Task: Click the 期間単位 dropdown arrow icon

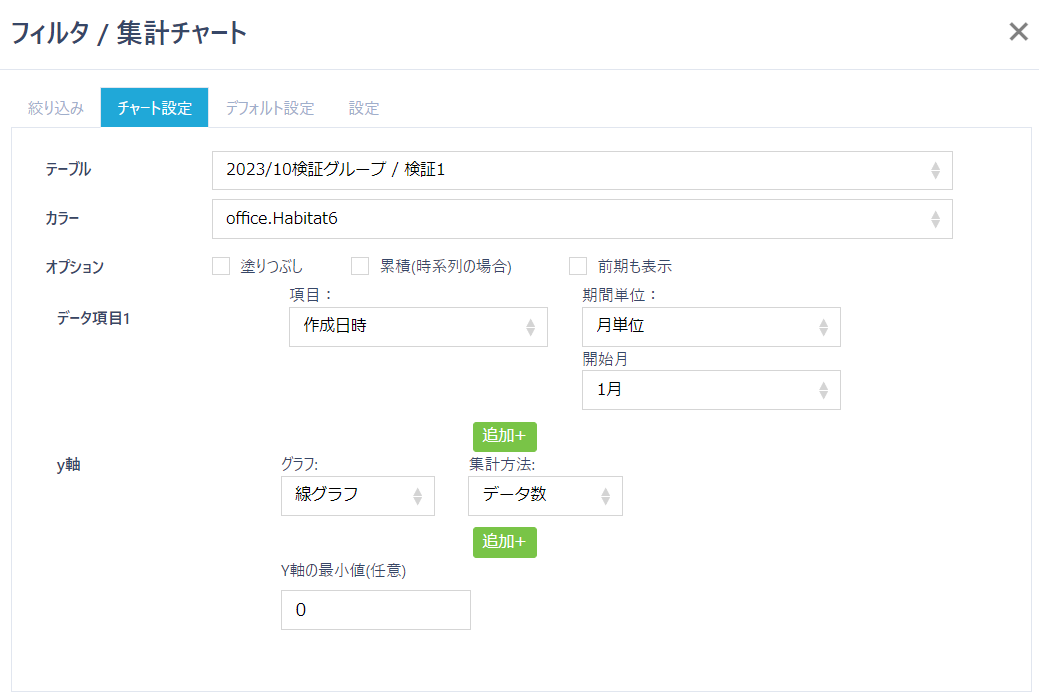Action: 825,326
